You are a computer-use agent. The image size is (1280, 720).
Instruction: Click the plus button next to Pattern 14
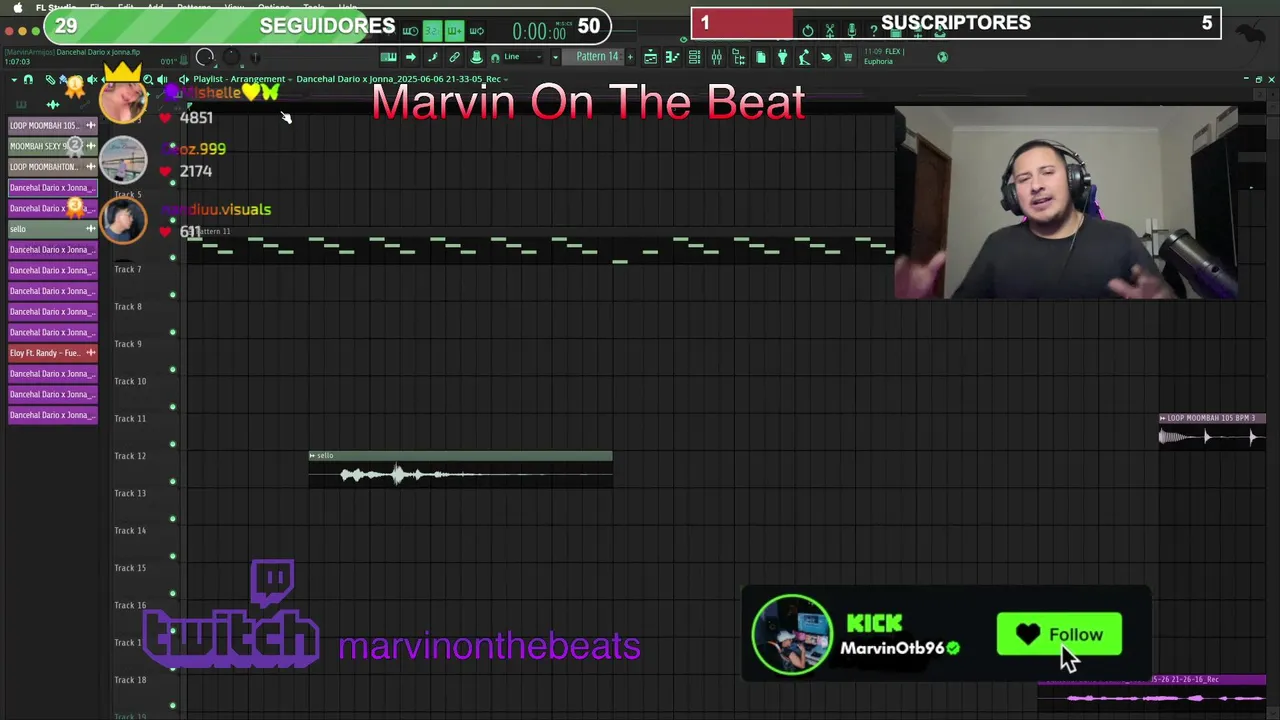631,57
